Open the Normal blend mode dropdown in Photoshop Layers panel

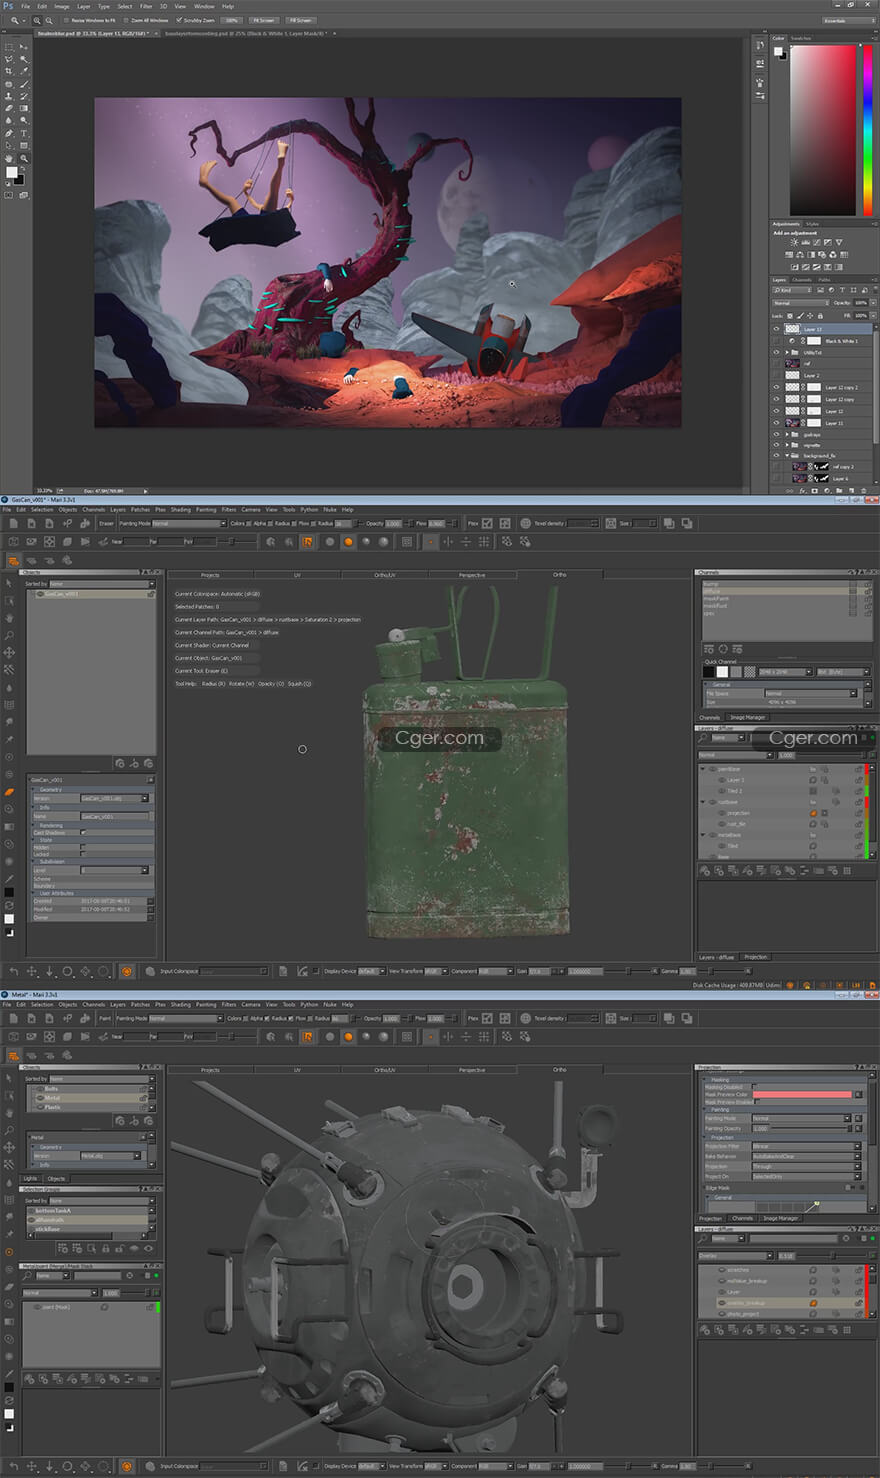pyautogui.click(x=800, y=303)
